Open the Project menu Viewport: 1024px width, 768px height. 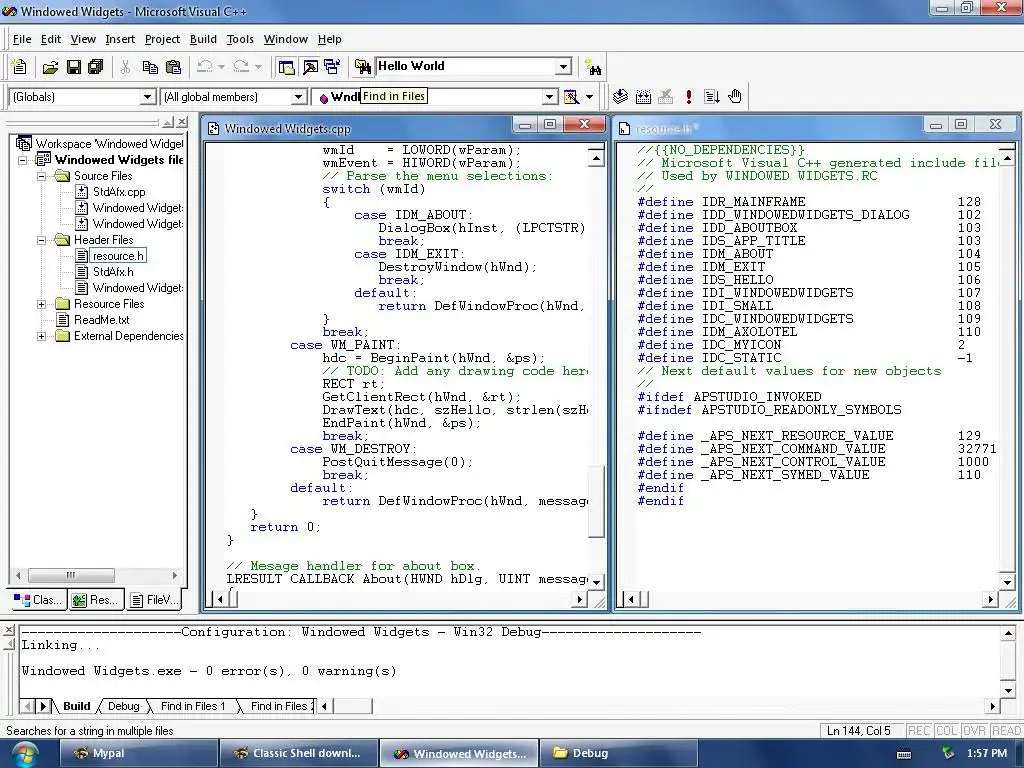coord(163,39)
